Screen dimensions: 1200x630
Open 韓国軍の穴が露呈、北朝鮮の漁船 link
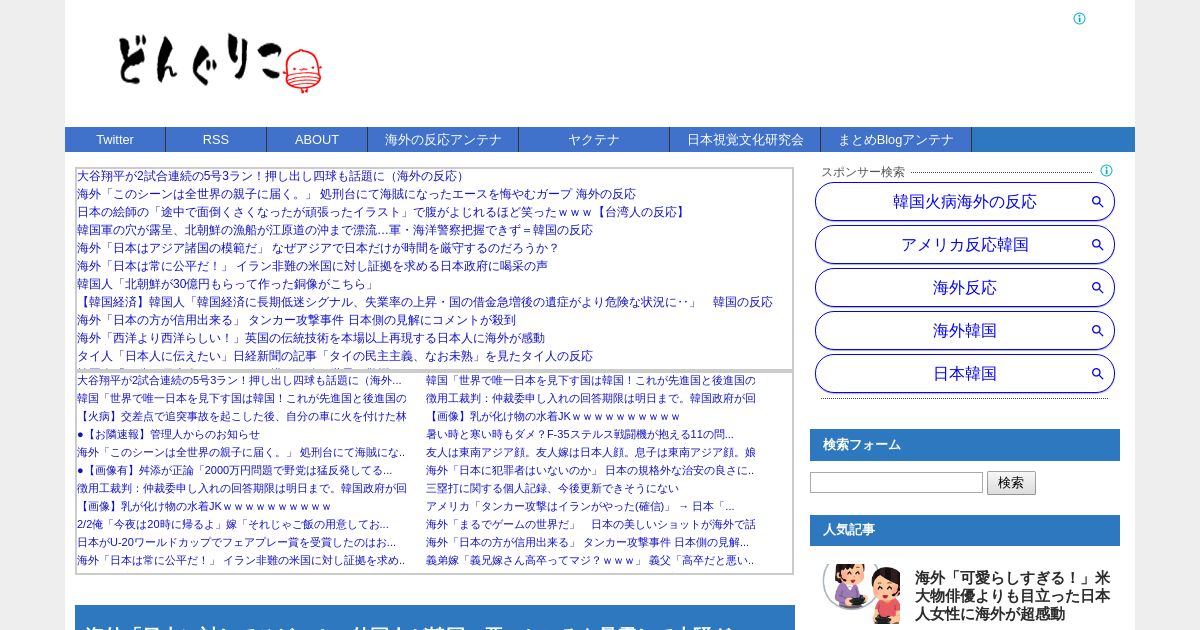335,230
